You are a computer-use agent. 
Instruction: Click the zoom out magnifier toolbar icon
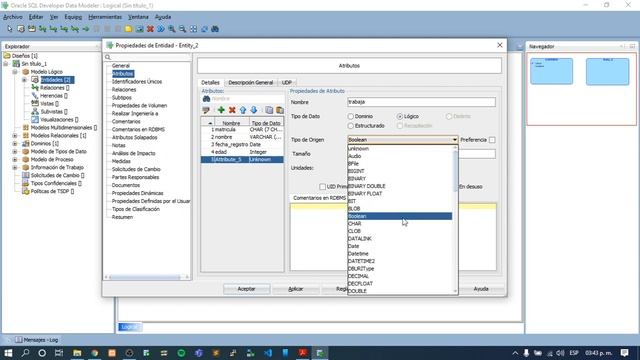(182, 29)
